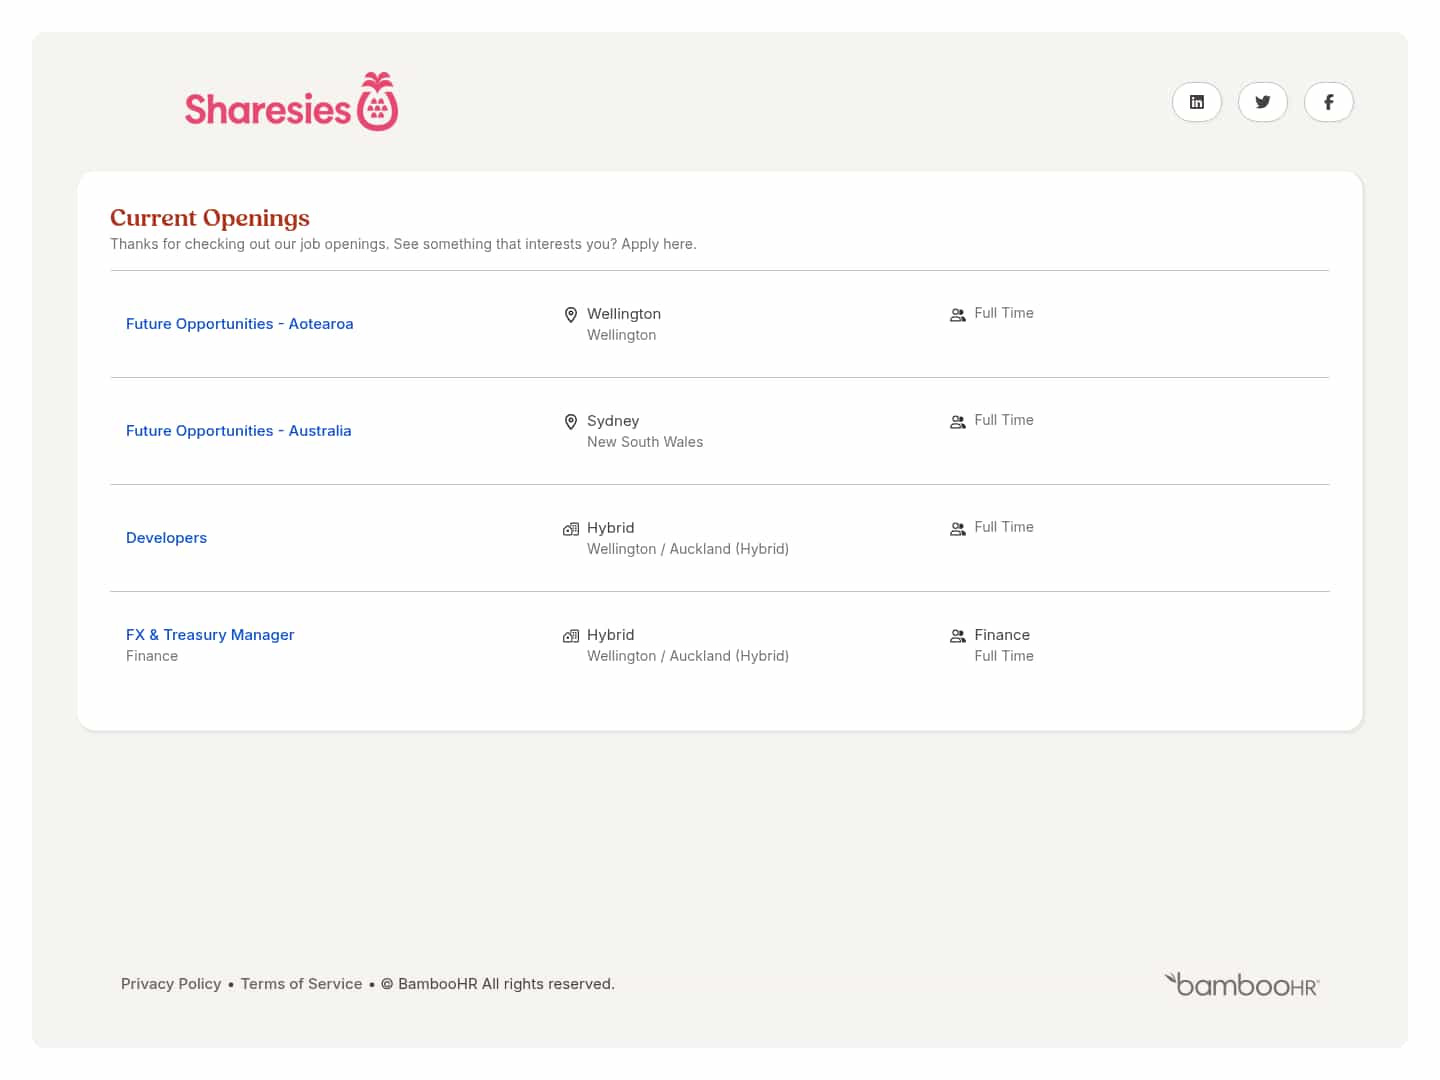Viewport: 1440px width, 1080px height.
Task: Open Future Opportunities - Australia job listing
Action: point(238,431)
